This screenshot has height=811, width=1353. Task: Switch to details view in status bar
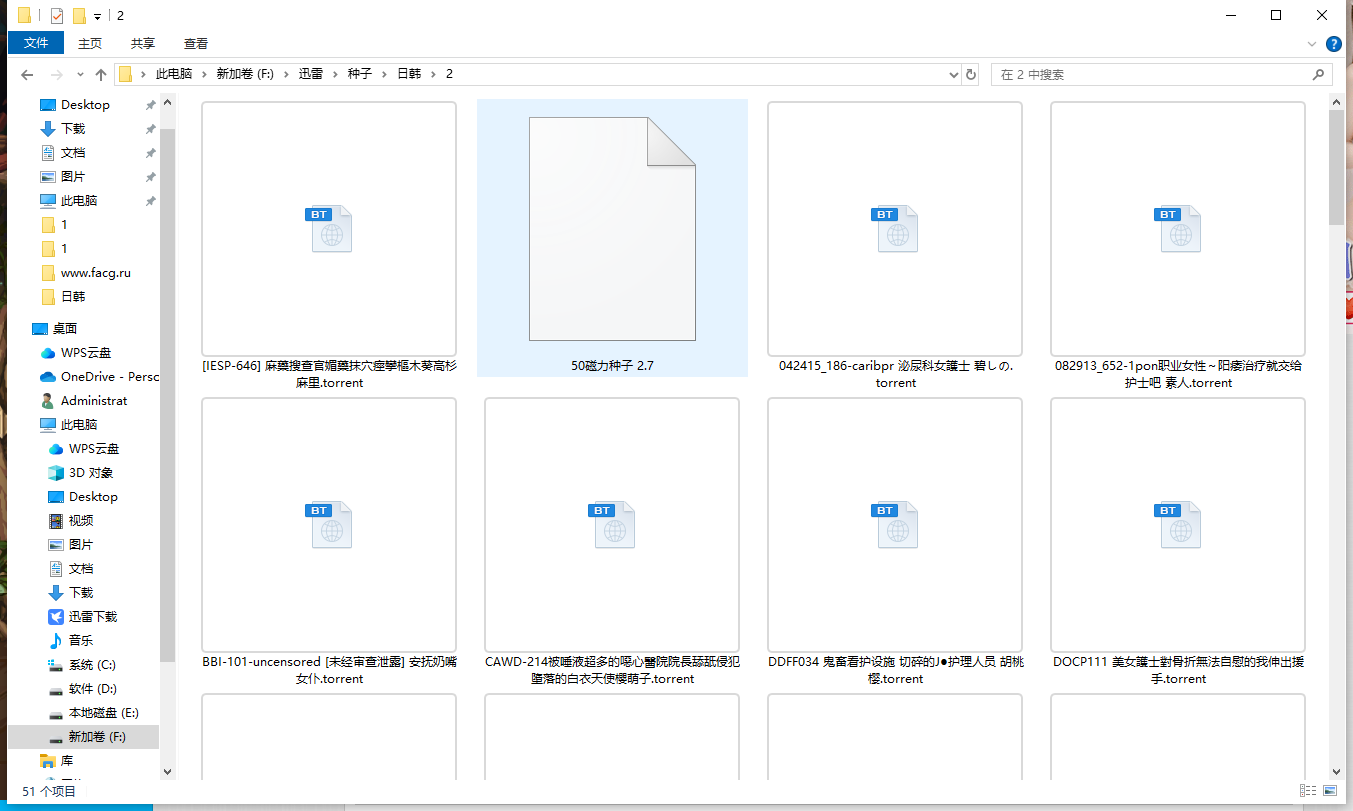(x=1309, y=791)
